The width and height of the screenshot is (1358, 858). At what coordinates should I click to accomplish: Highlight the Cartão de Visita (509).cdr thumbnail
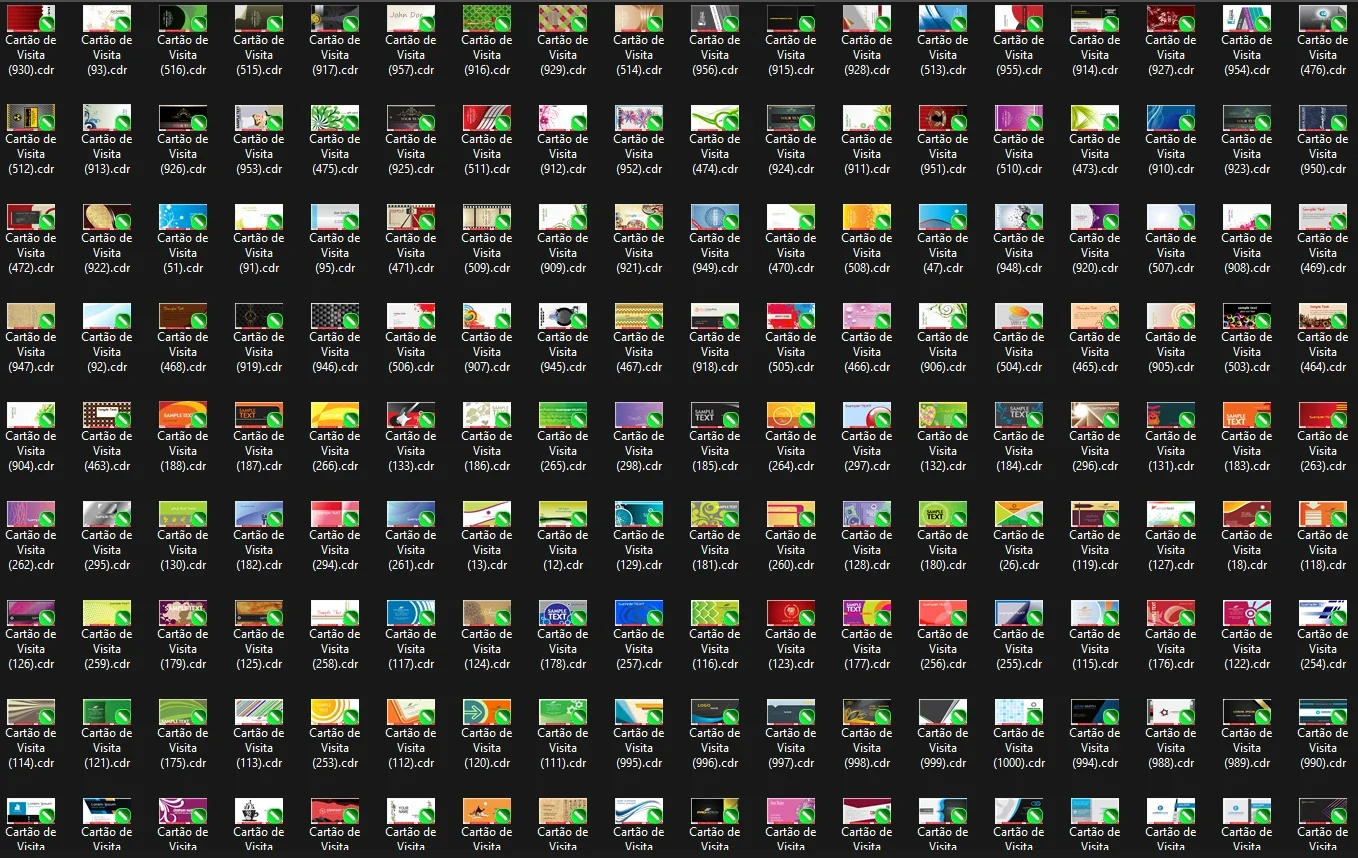(x=487, y=216)
